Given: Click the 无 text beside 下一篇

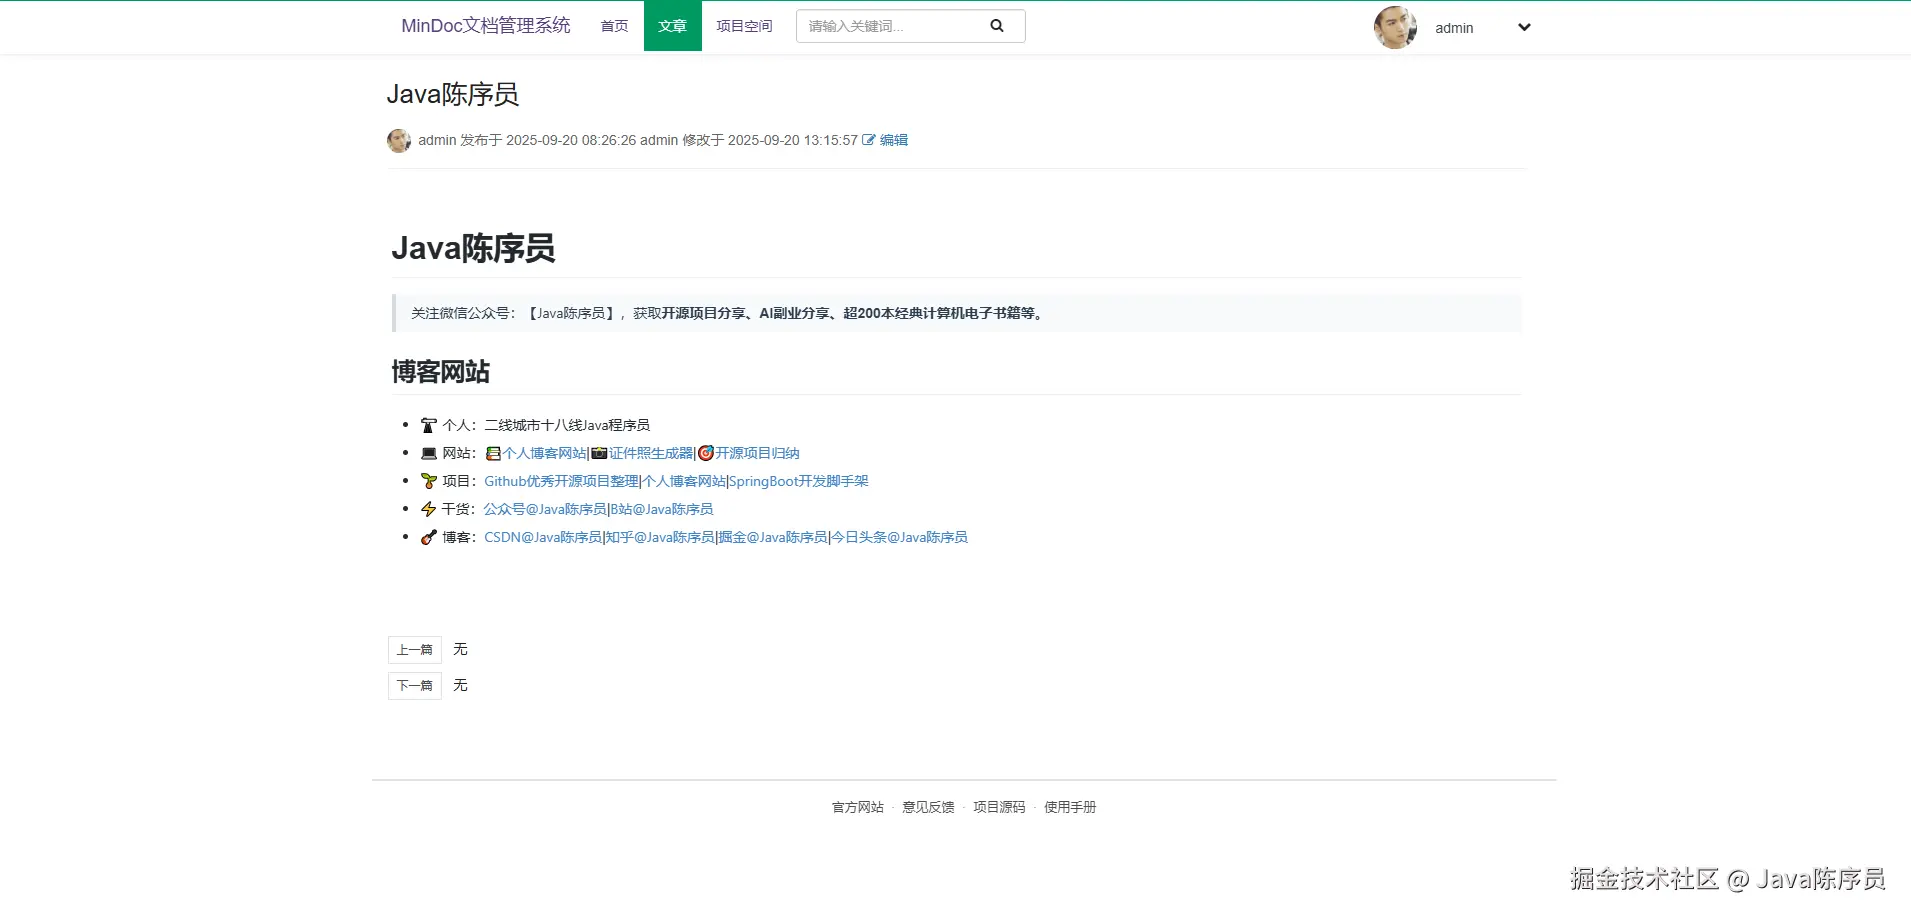Looking at the screenshot, I should pos(460,686).
